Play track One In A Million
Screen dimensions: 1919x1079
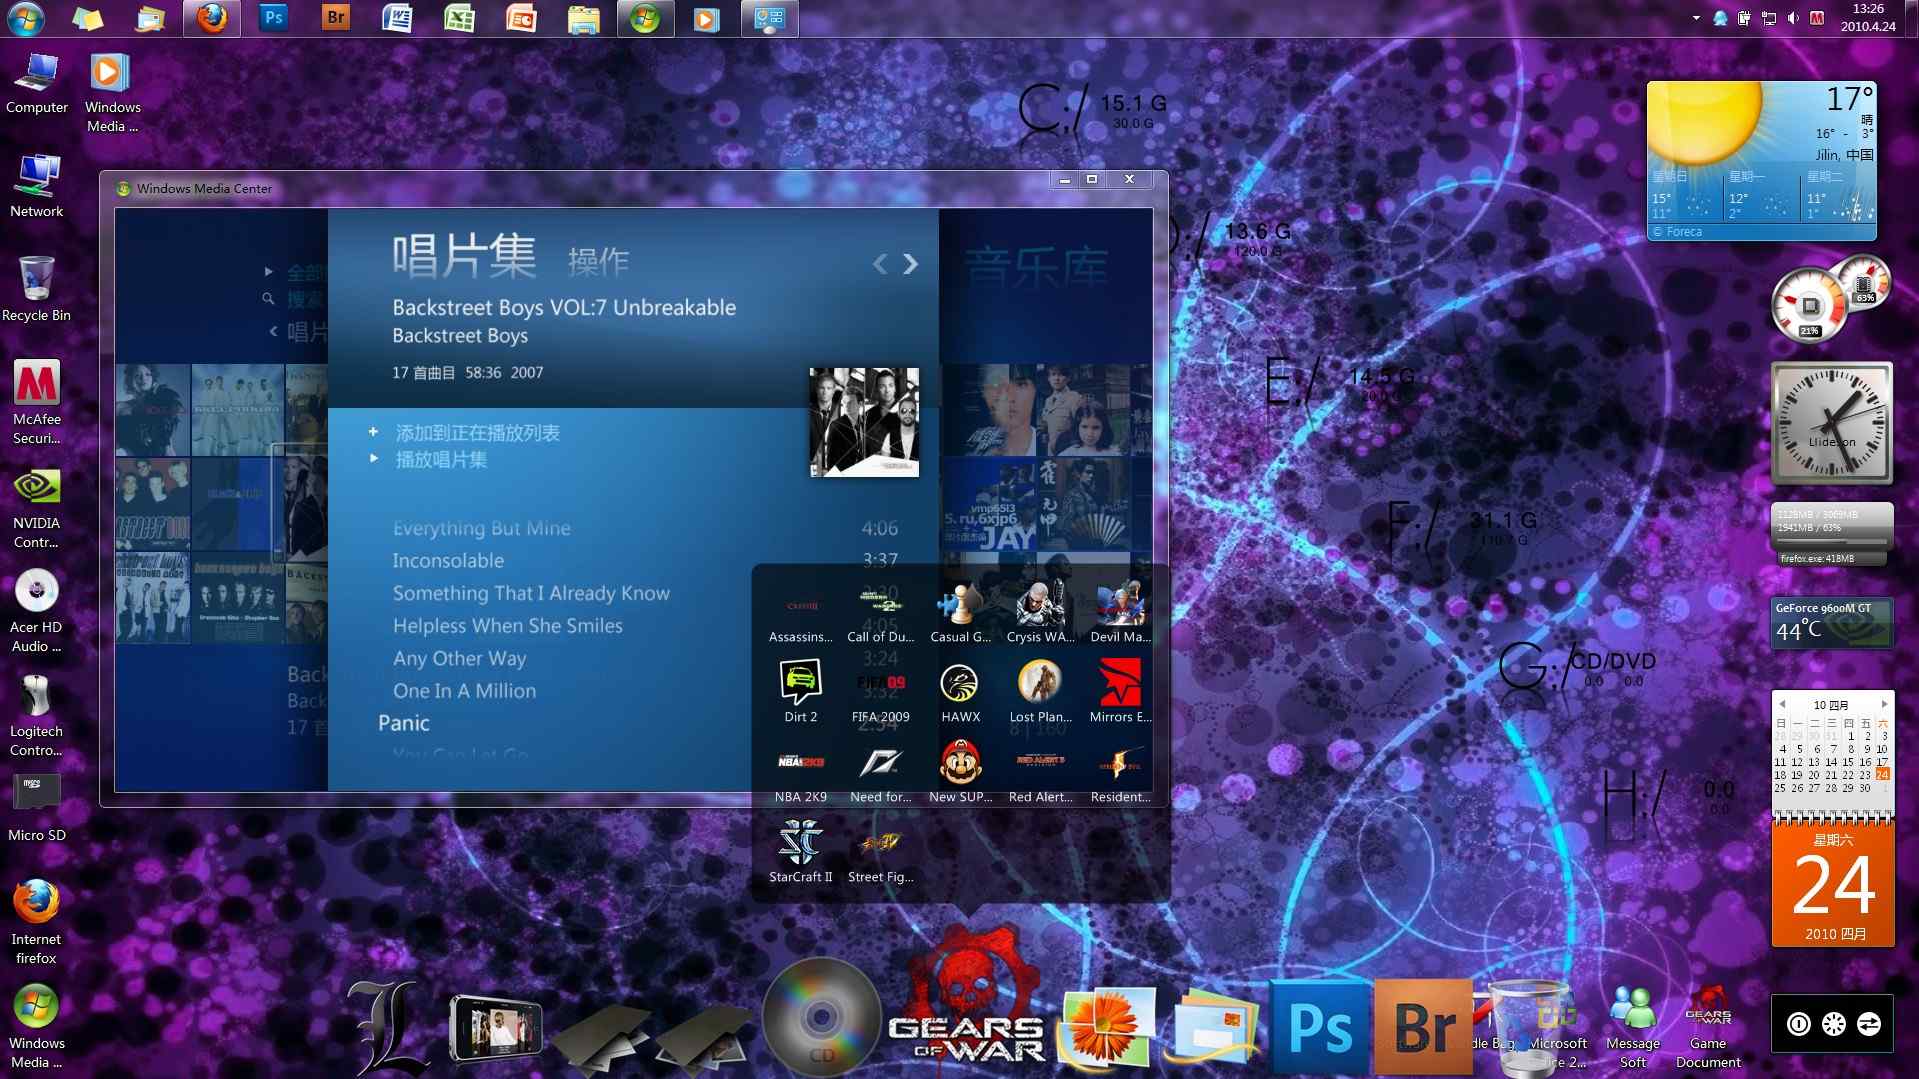pyautogui.click(x=464, y=691)
